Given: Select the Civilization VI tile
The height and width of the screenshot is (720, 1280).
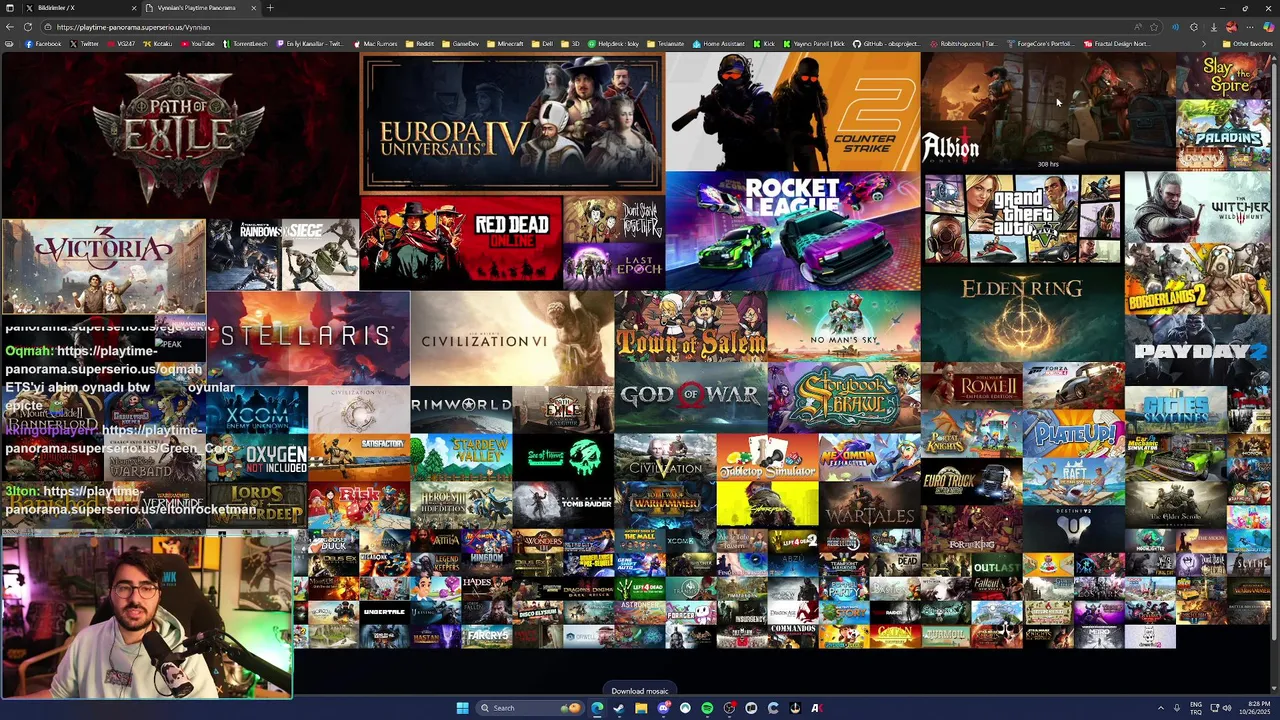Looking at the screenshot, I should [x=512, y=338].
